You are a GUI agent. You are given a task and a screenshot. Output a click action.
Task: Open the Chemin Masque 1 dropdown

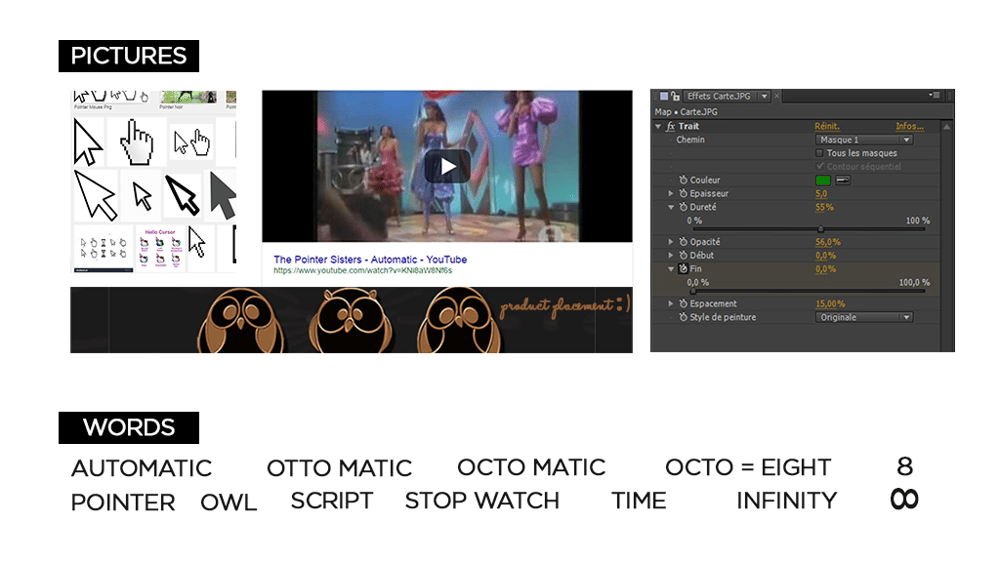(x=864, y=140)
